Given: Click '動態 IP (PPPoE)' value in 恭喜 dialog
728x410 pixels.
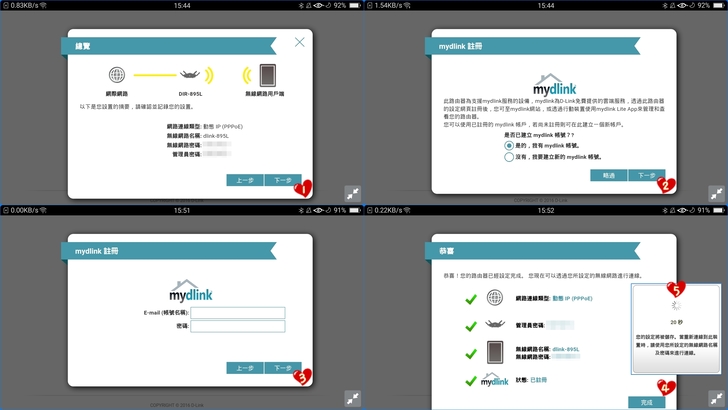Looking at the screenshot, I should (572, 299).
